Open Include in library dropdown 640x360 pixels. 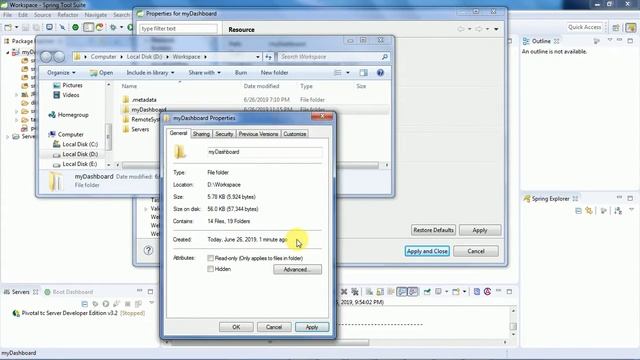tap(150, 73)
